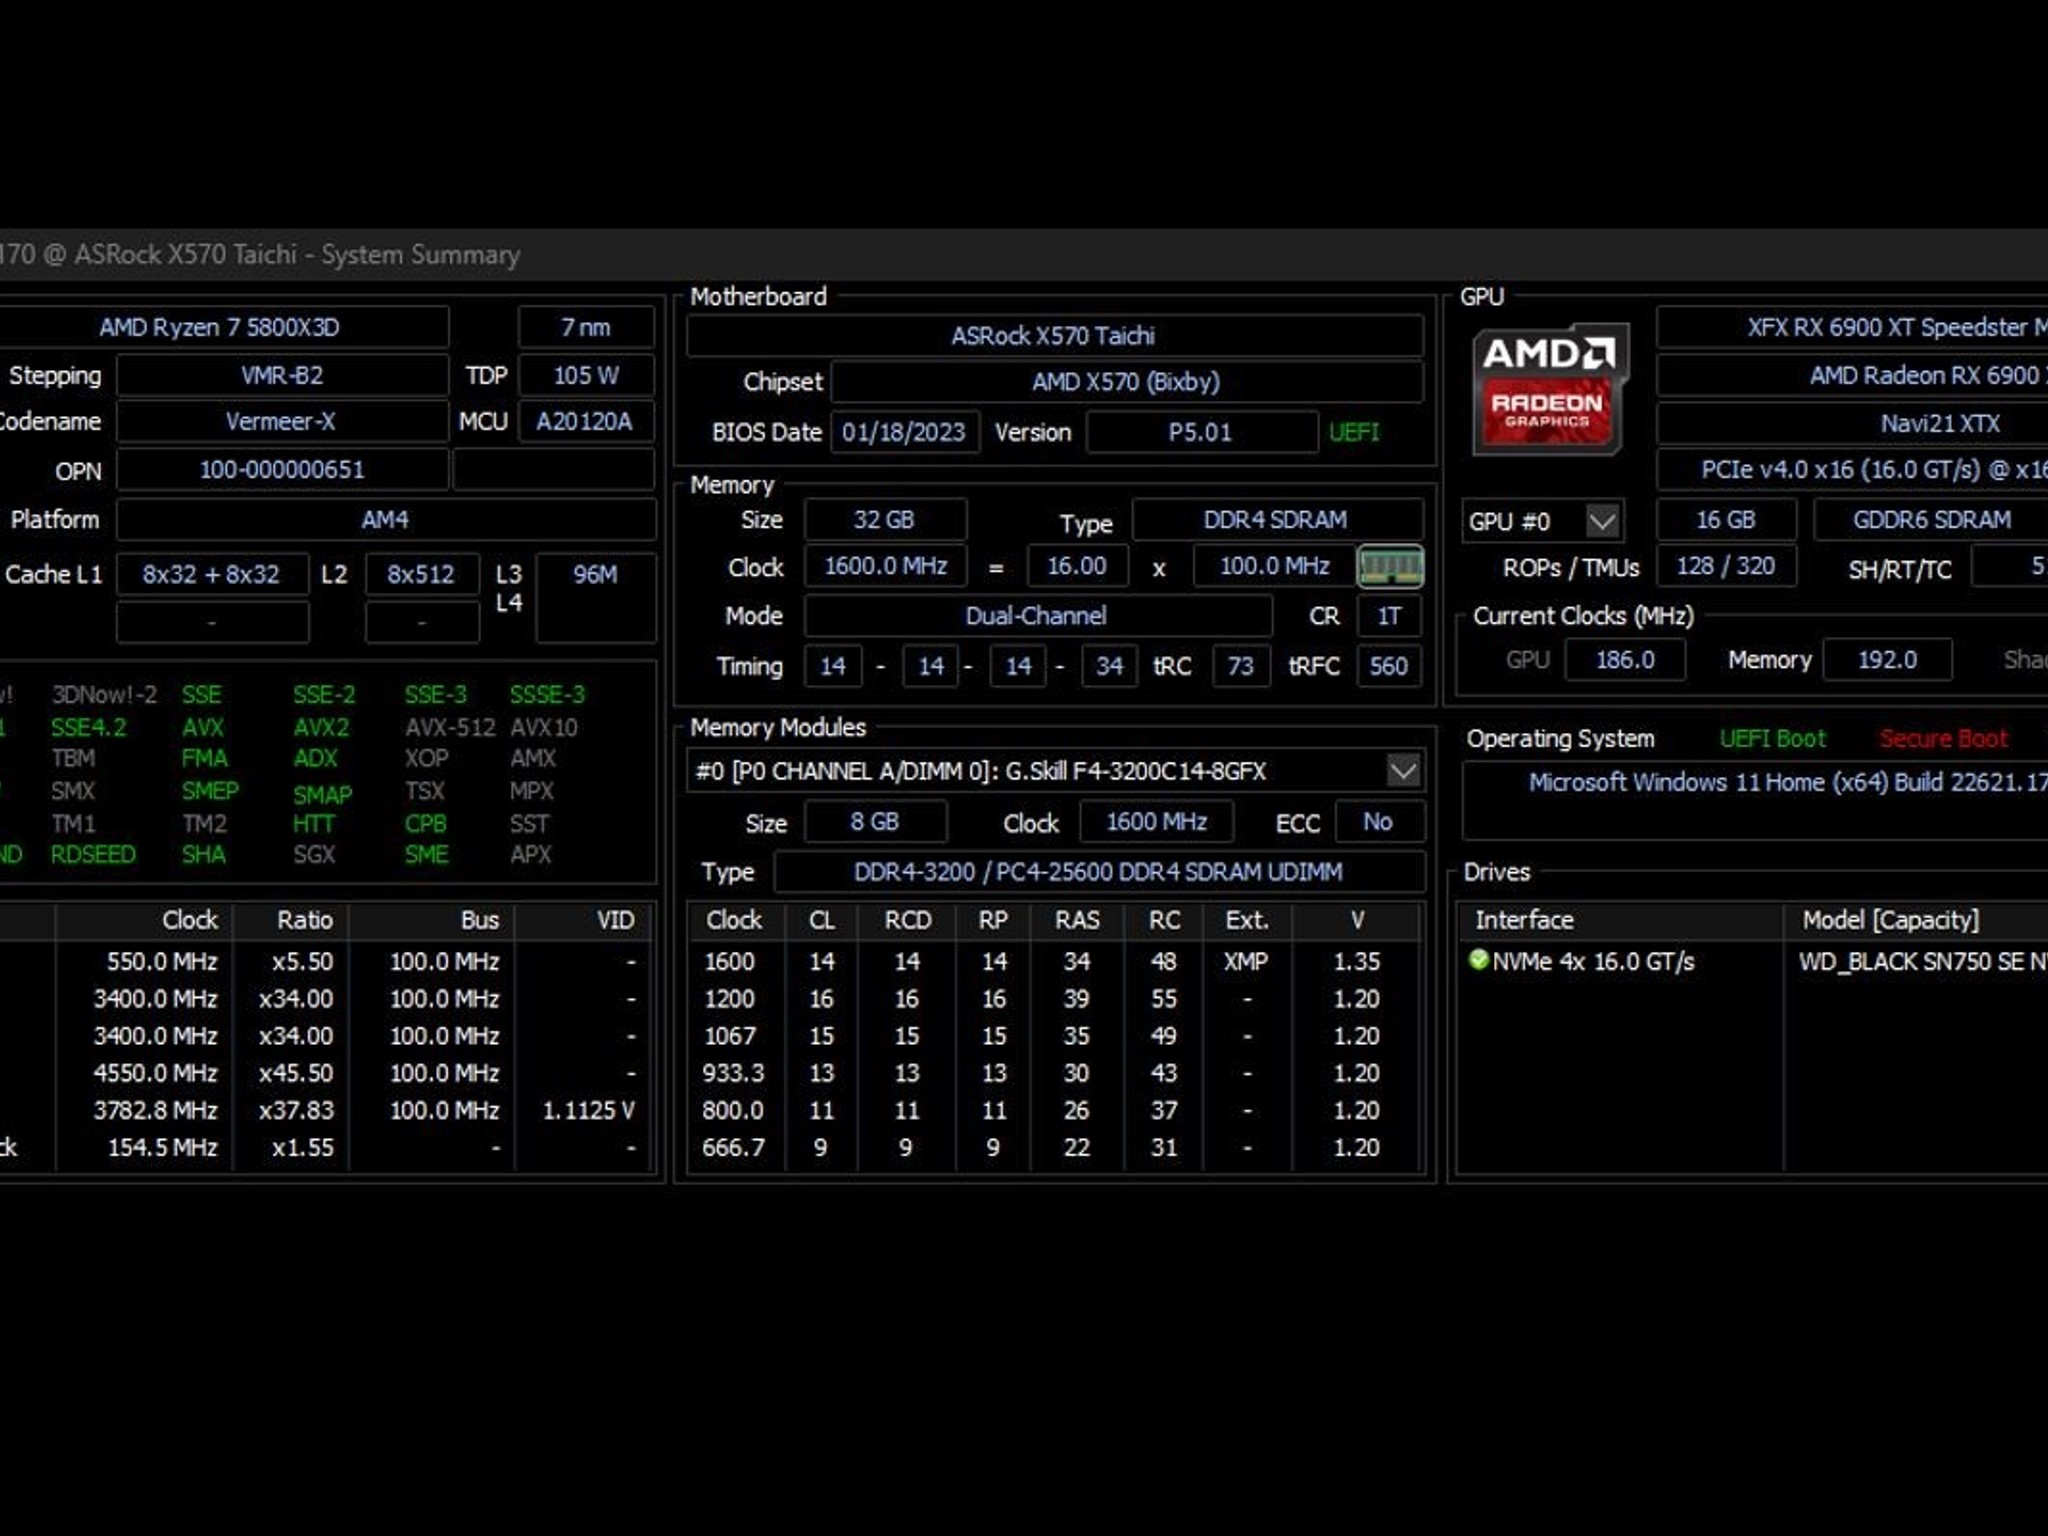This screenshot has height=1536, width=2048.
Task: Select 1200 clock row in timings table
Action: [1053, 999]
